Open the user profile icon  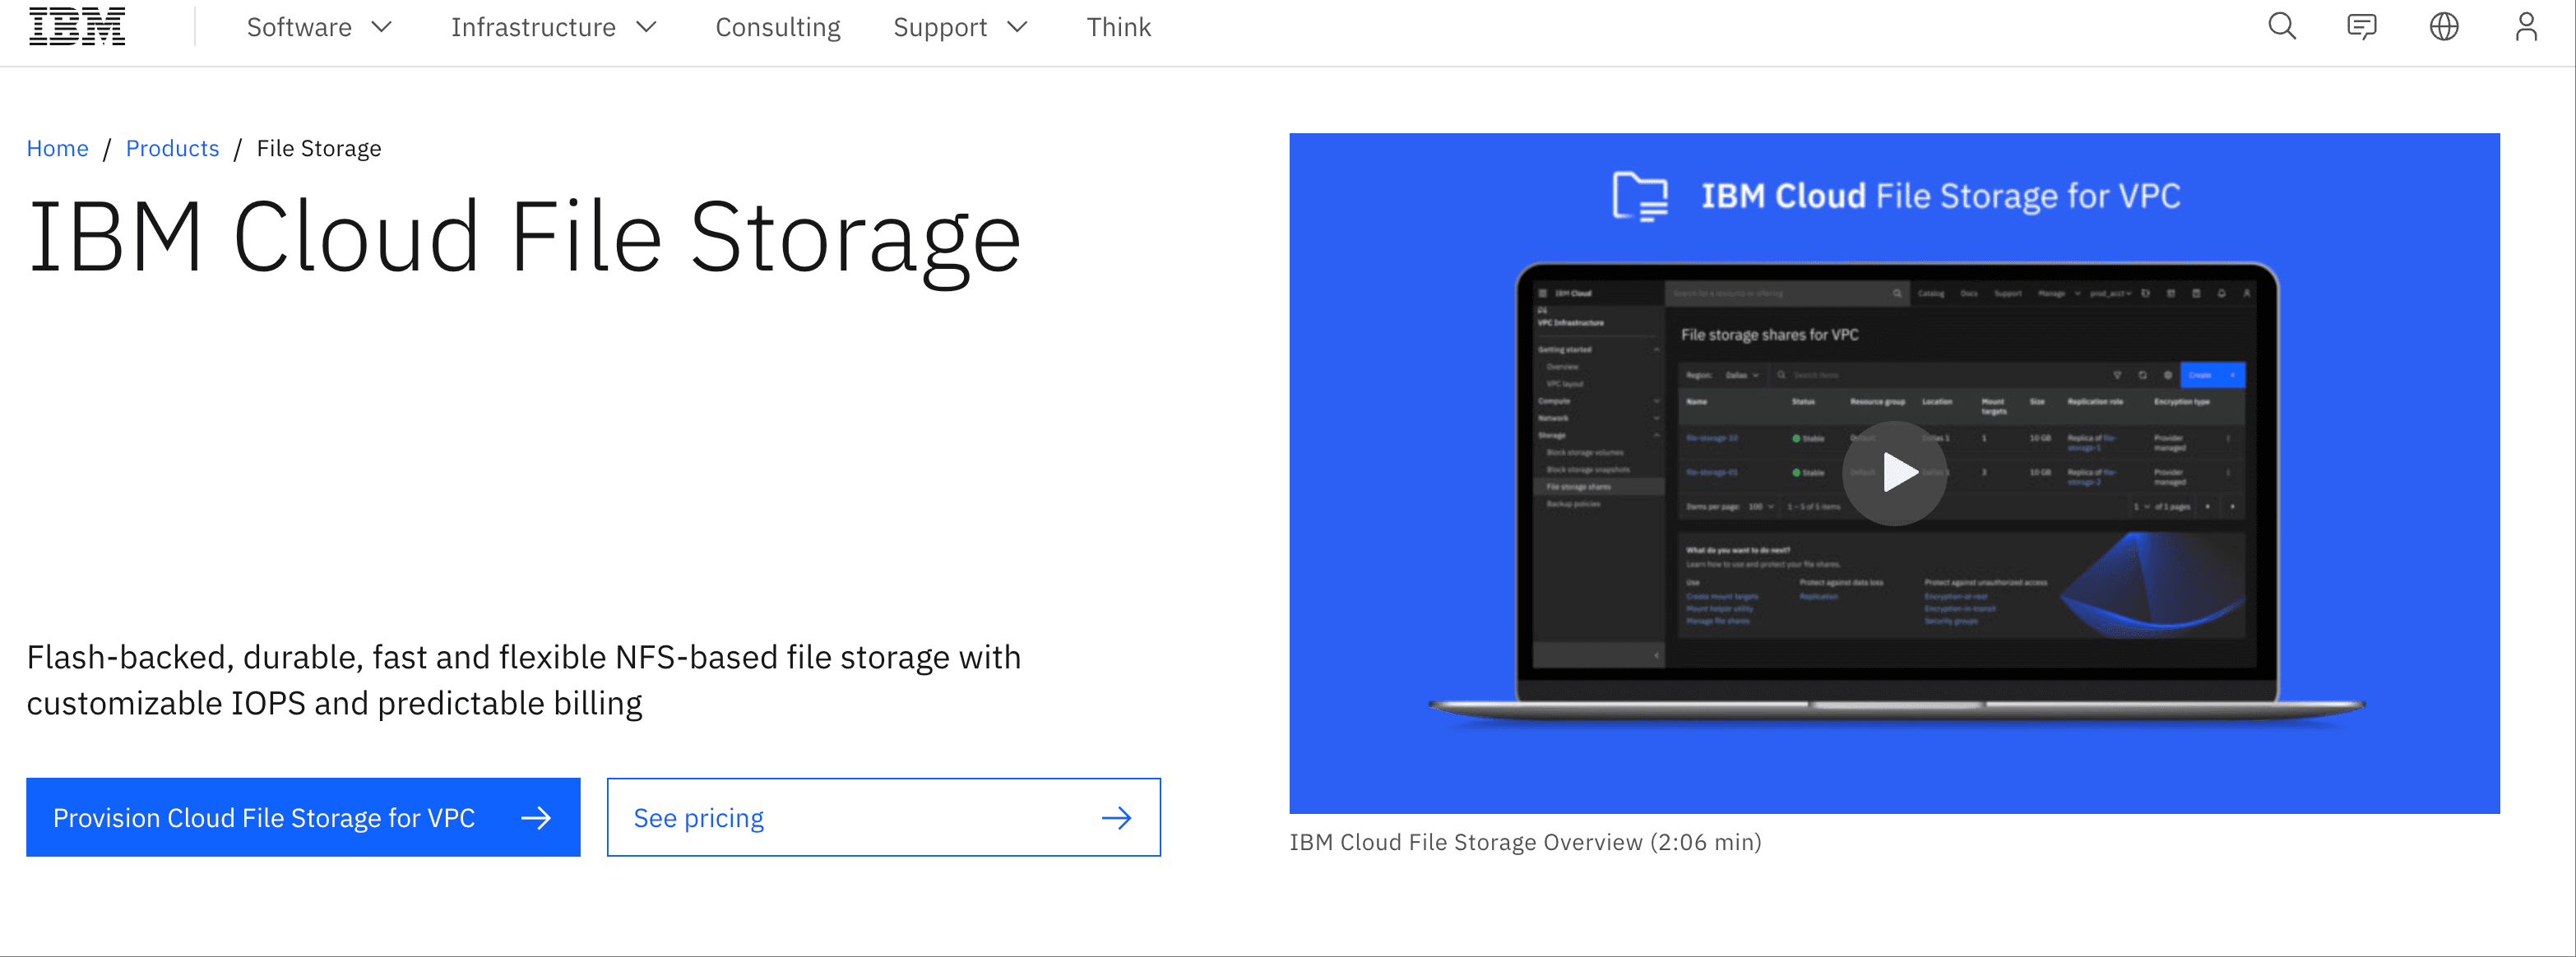point(2525,27)
